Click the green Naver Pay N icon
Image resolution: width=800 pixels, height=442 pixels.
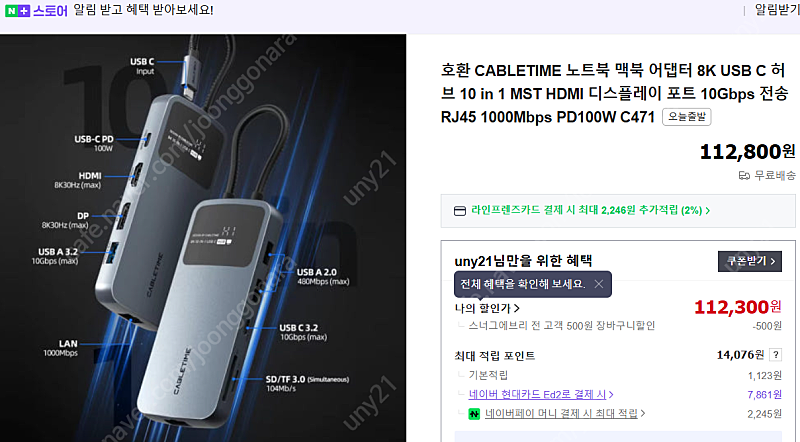click(474, 414)
